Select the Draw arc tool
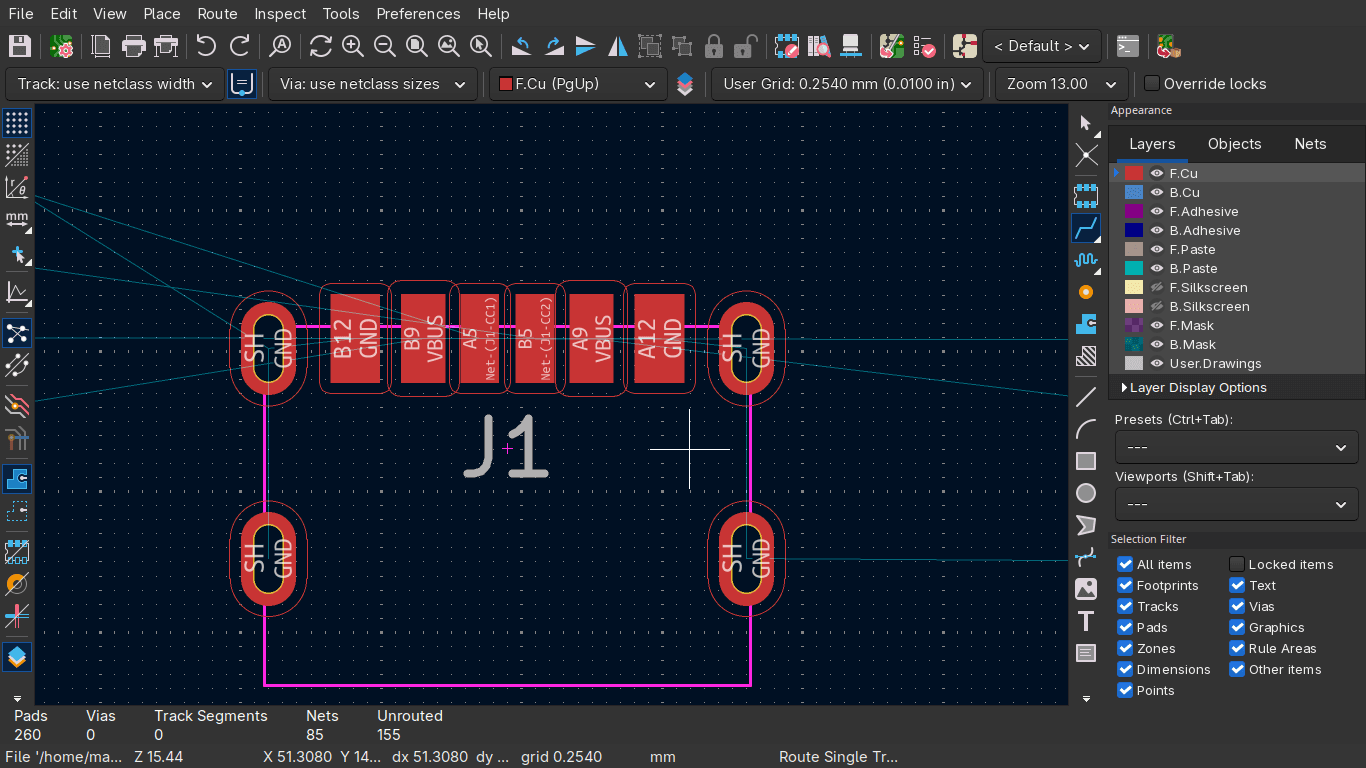The height and width of the screenshot is (768, 1366). point(1086,430)
